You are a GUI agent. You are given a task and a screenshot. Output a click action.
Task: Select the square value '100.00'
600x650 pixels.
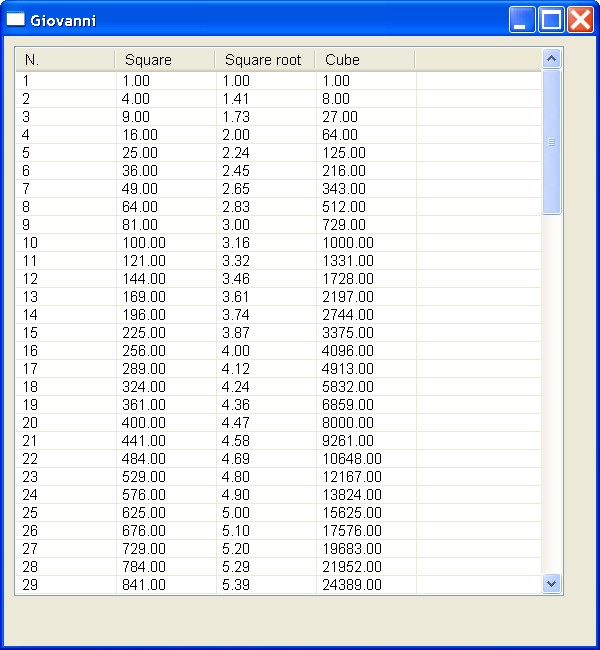coord(144,243)
